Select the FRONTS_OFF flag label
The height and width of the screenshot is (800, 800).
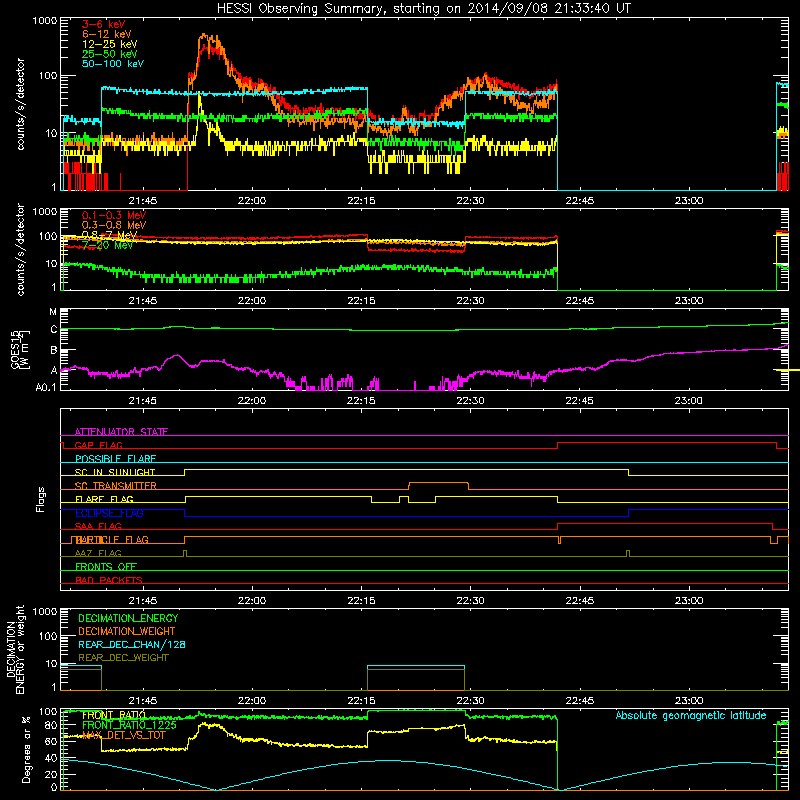106,567
